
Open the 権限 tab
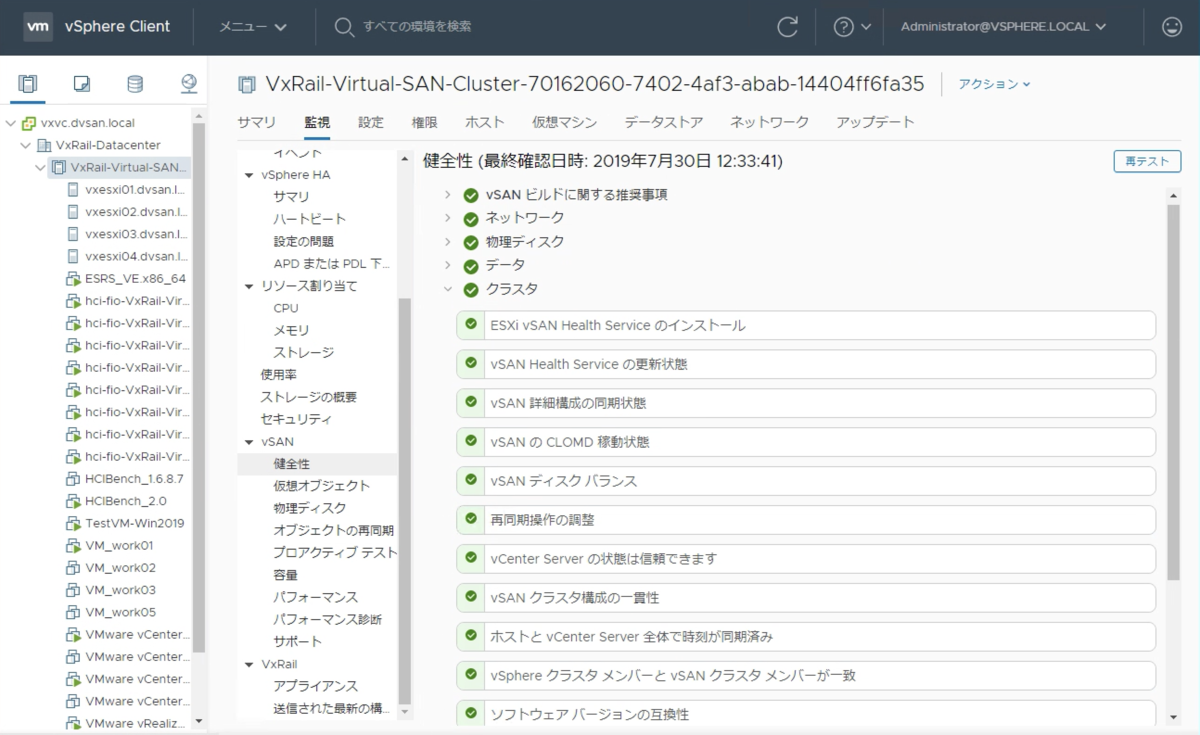pyautogui.click(x=424, y=122)
